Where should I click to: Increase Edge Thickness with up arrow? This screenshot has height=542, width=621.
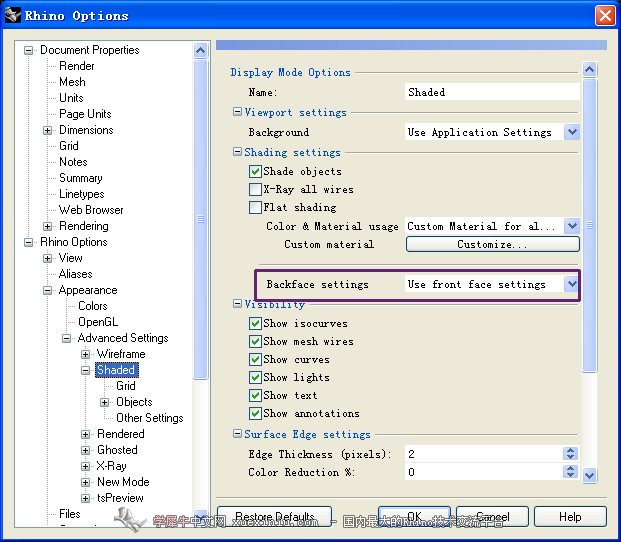pyautogui.click(x=570, y=450)
